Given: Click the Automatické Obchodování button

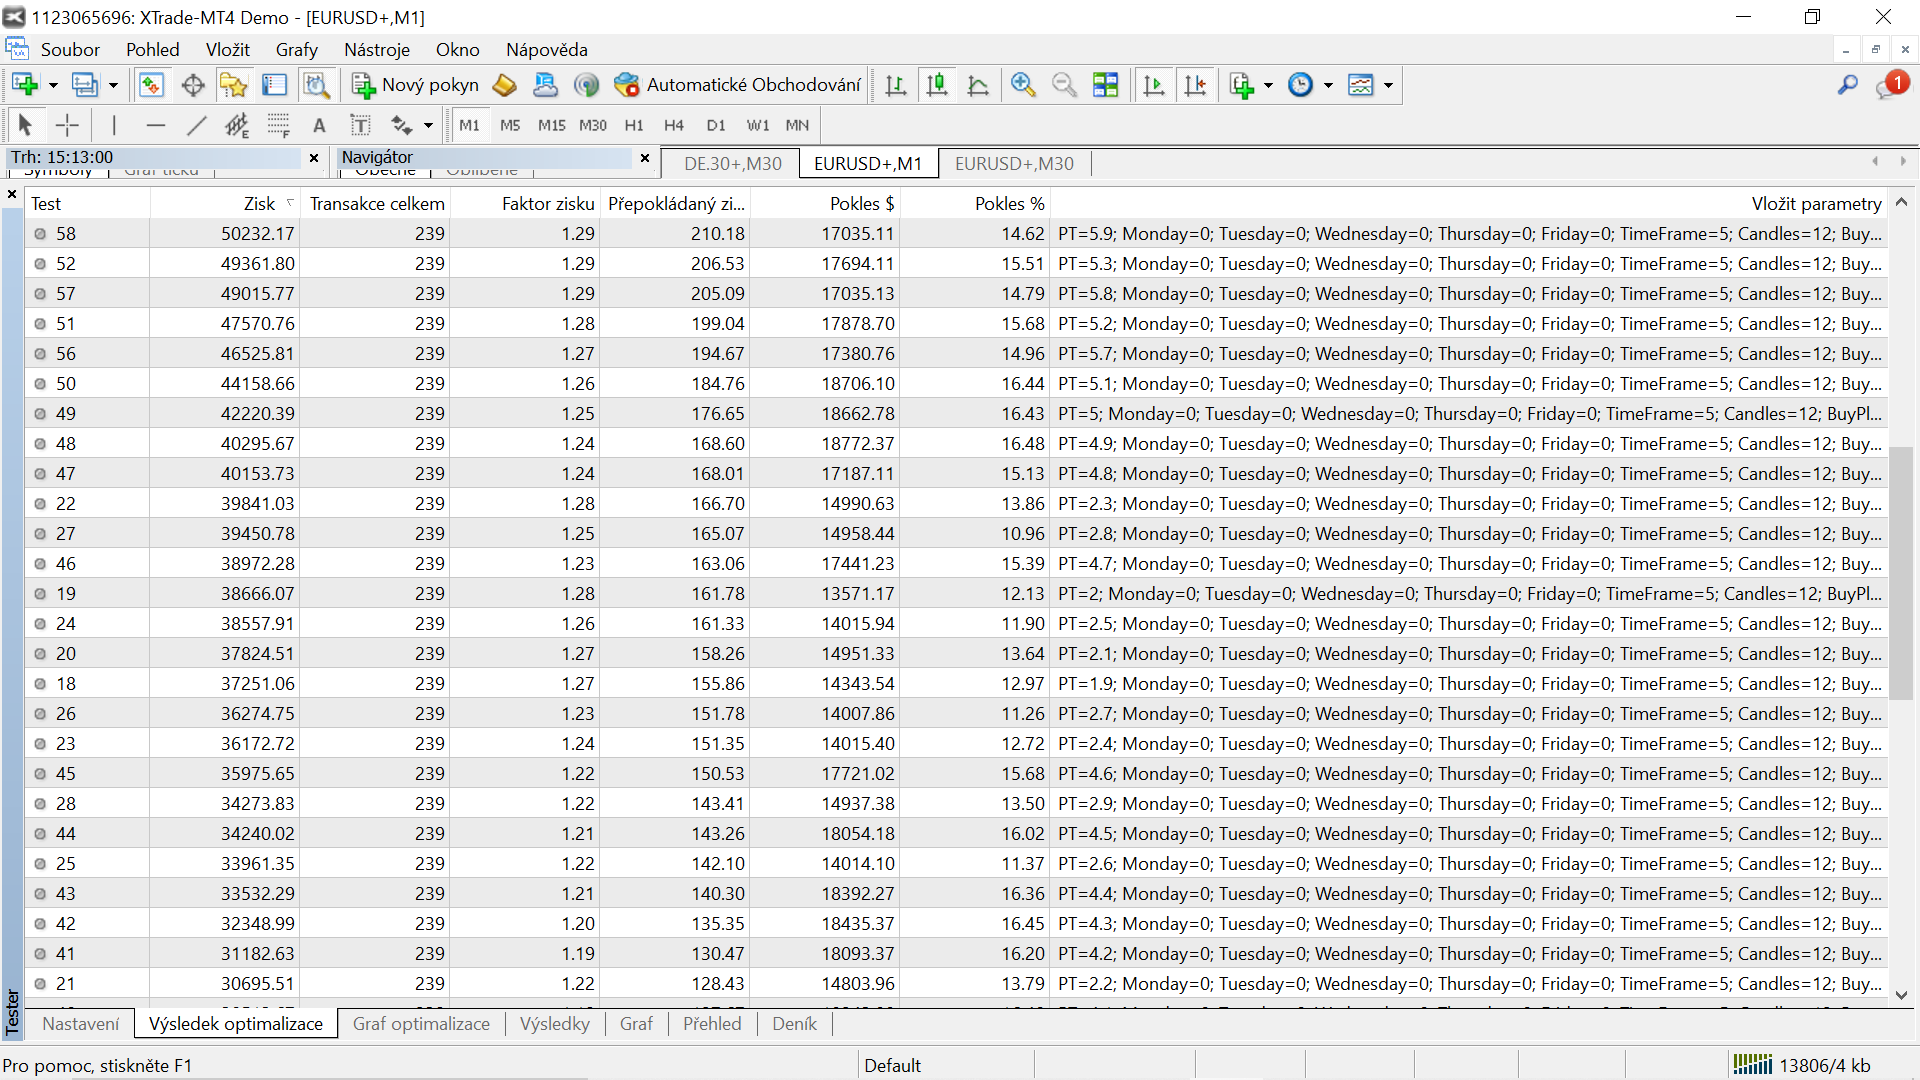Looking at the screenshot, I should tap(738, 85).
